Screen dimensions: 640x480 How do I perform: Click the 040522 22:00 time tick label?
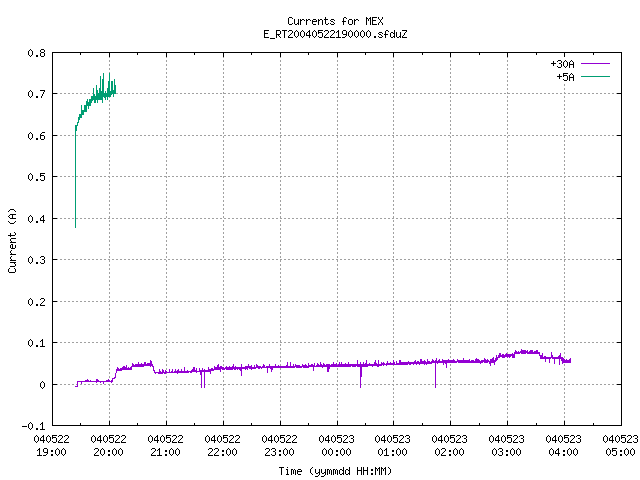222,445
